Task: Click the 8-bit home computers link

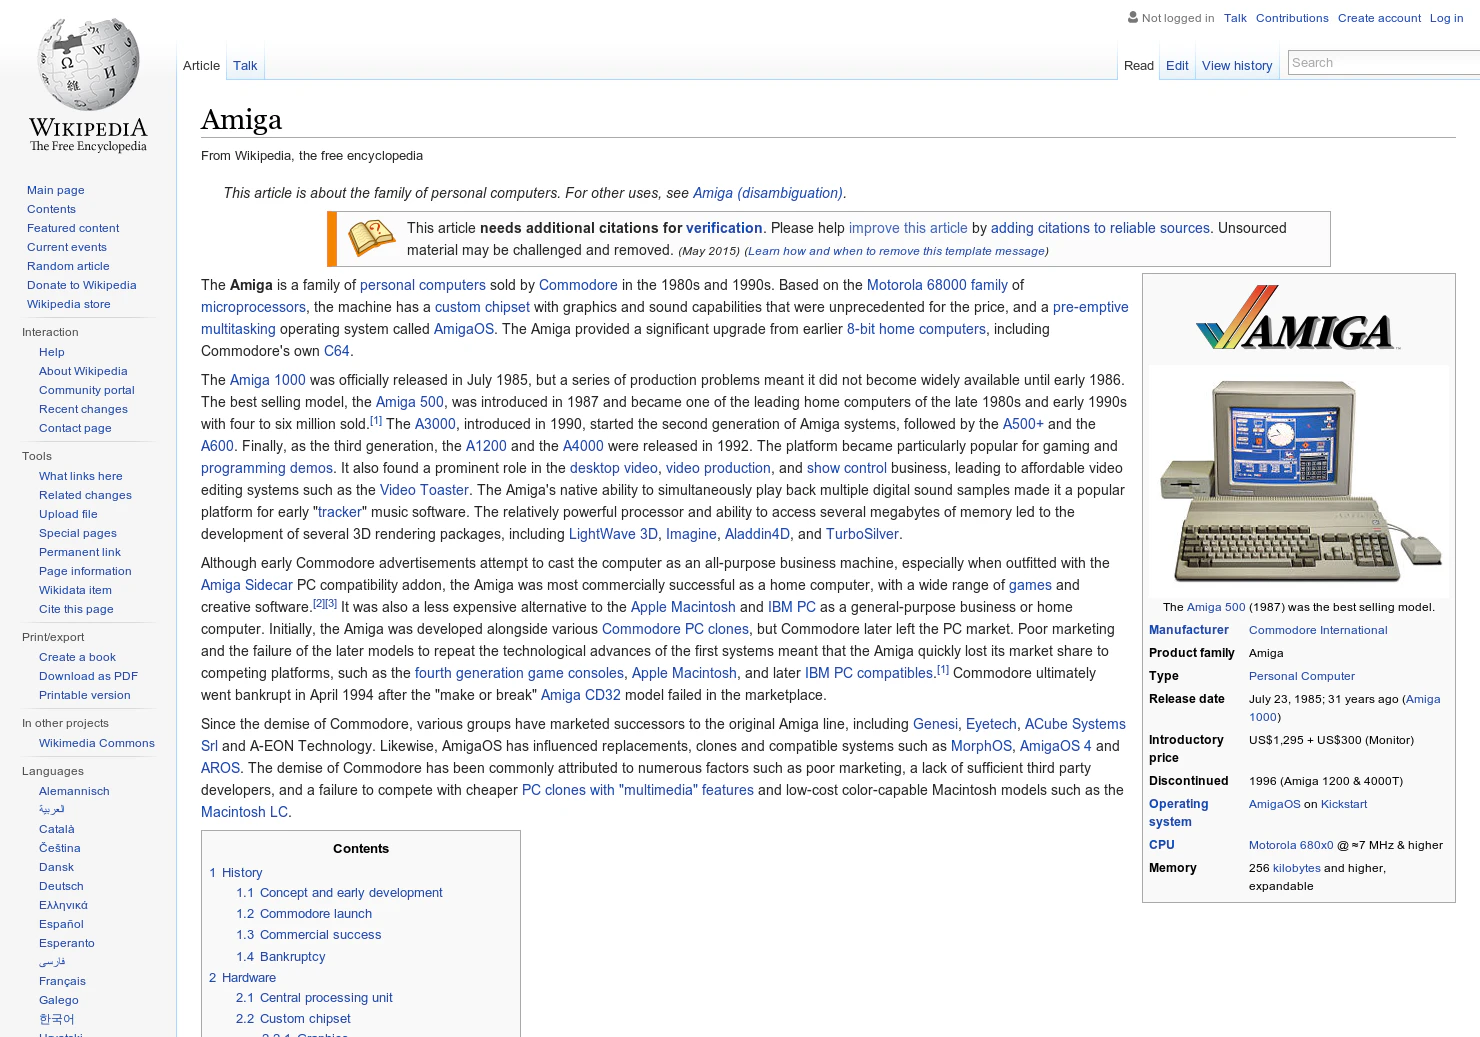Action: coord(916,329)
